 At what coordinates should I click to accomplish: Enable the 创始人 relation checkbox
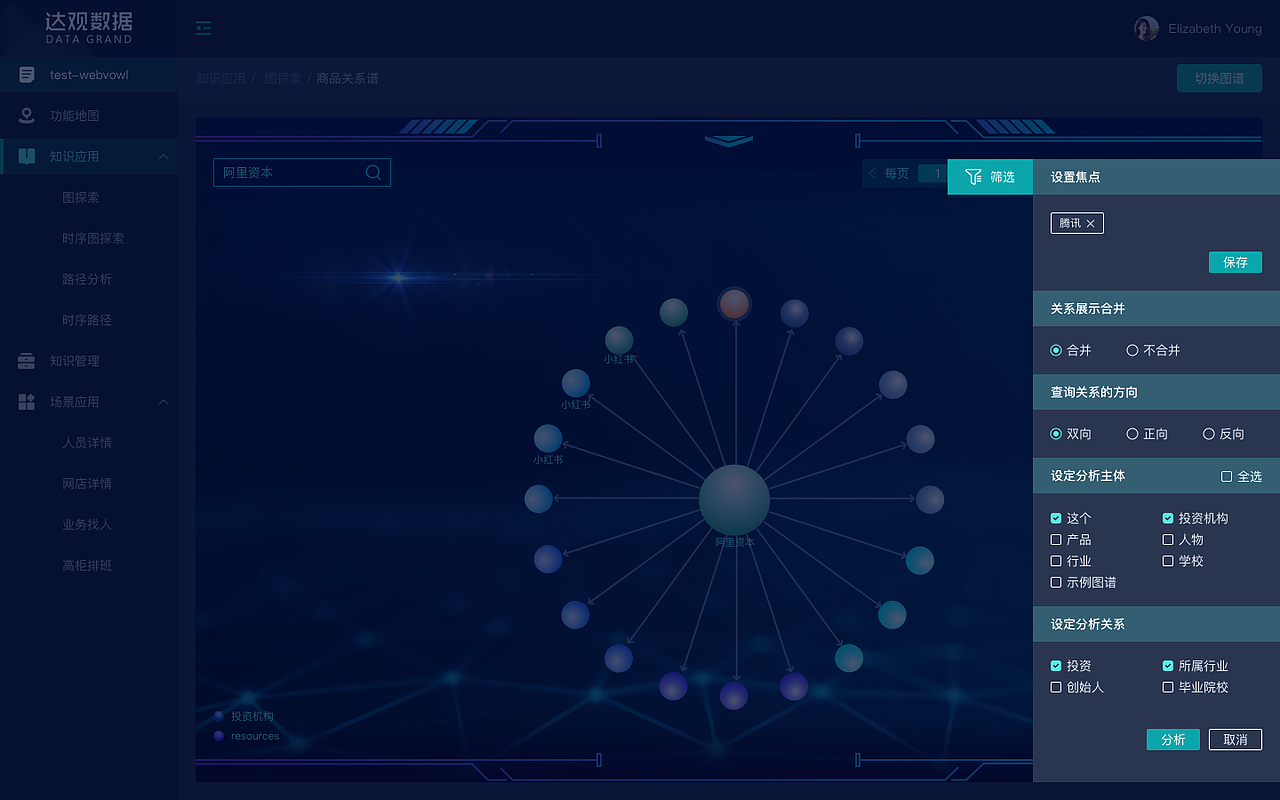tap(1056, 687)
